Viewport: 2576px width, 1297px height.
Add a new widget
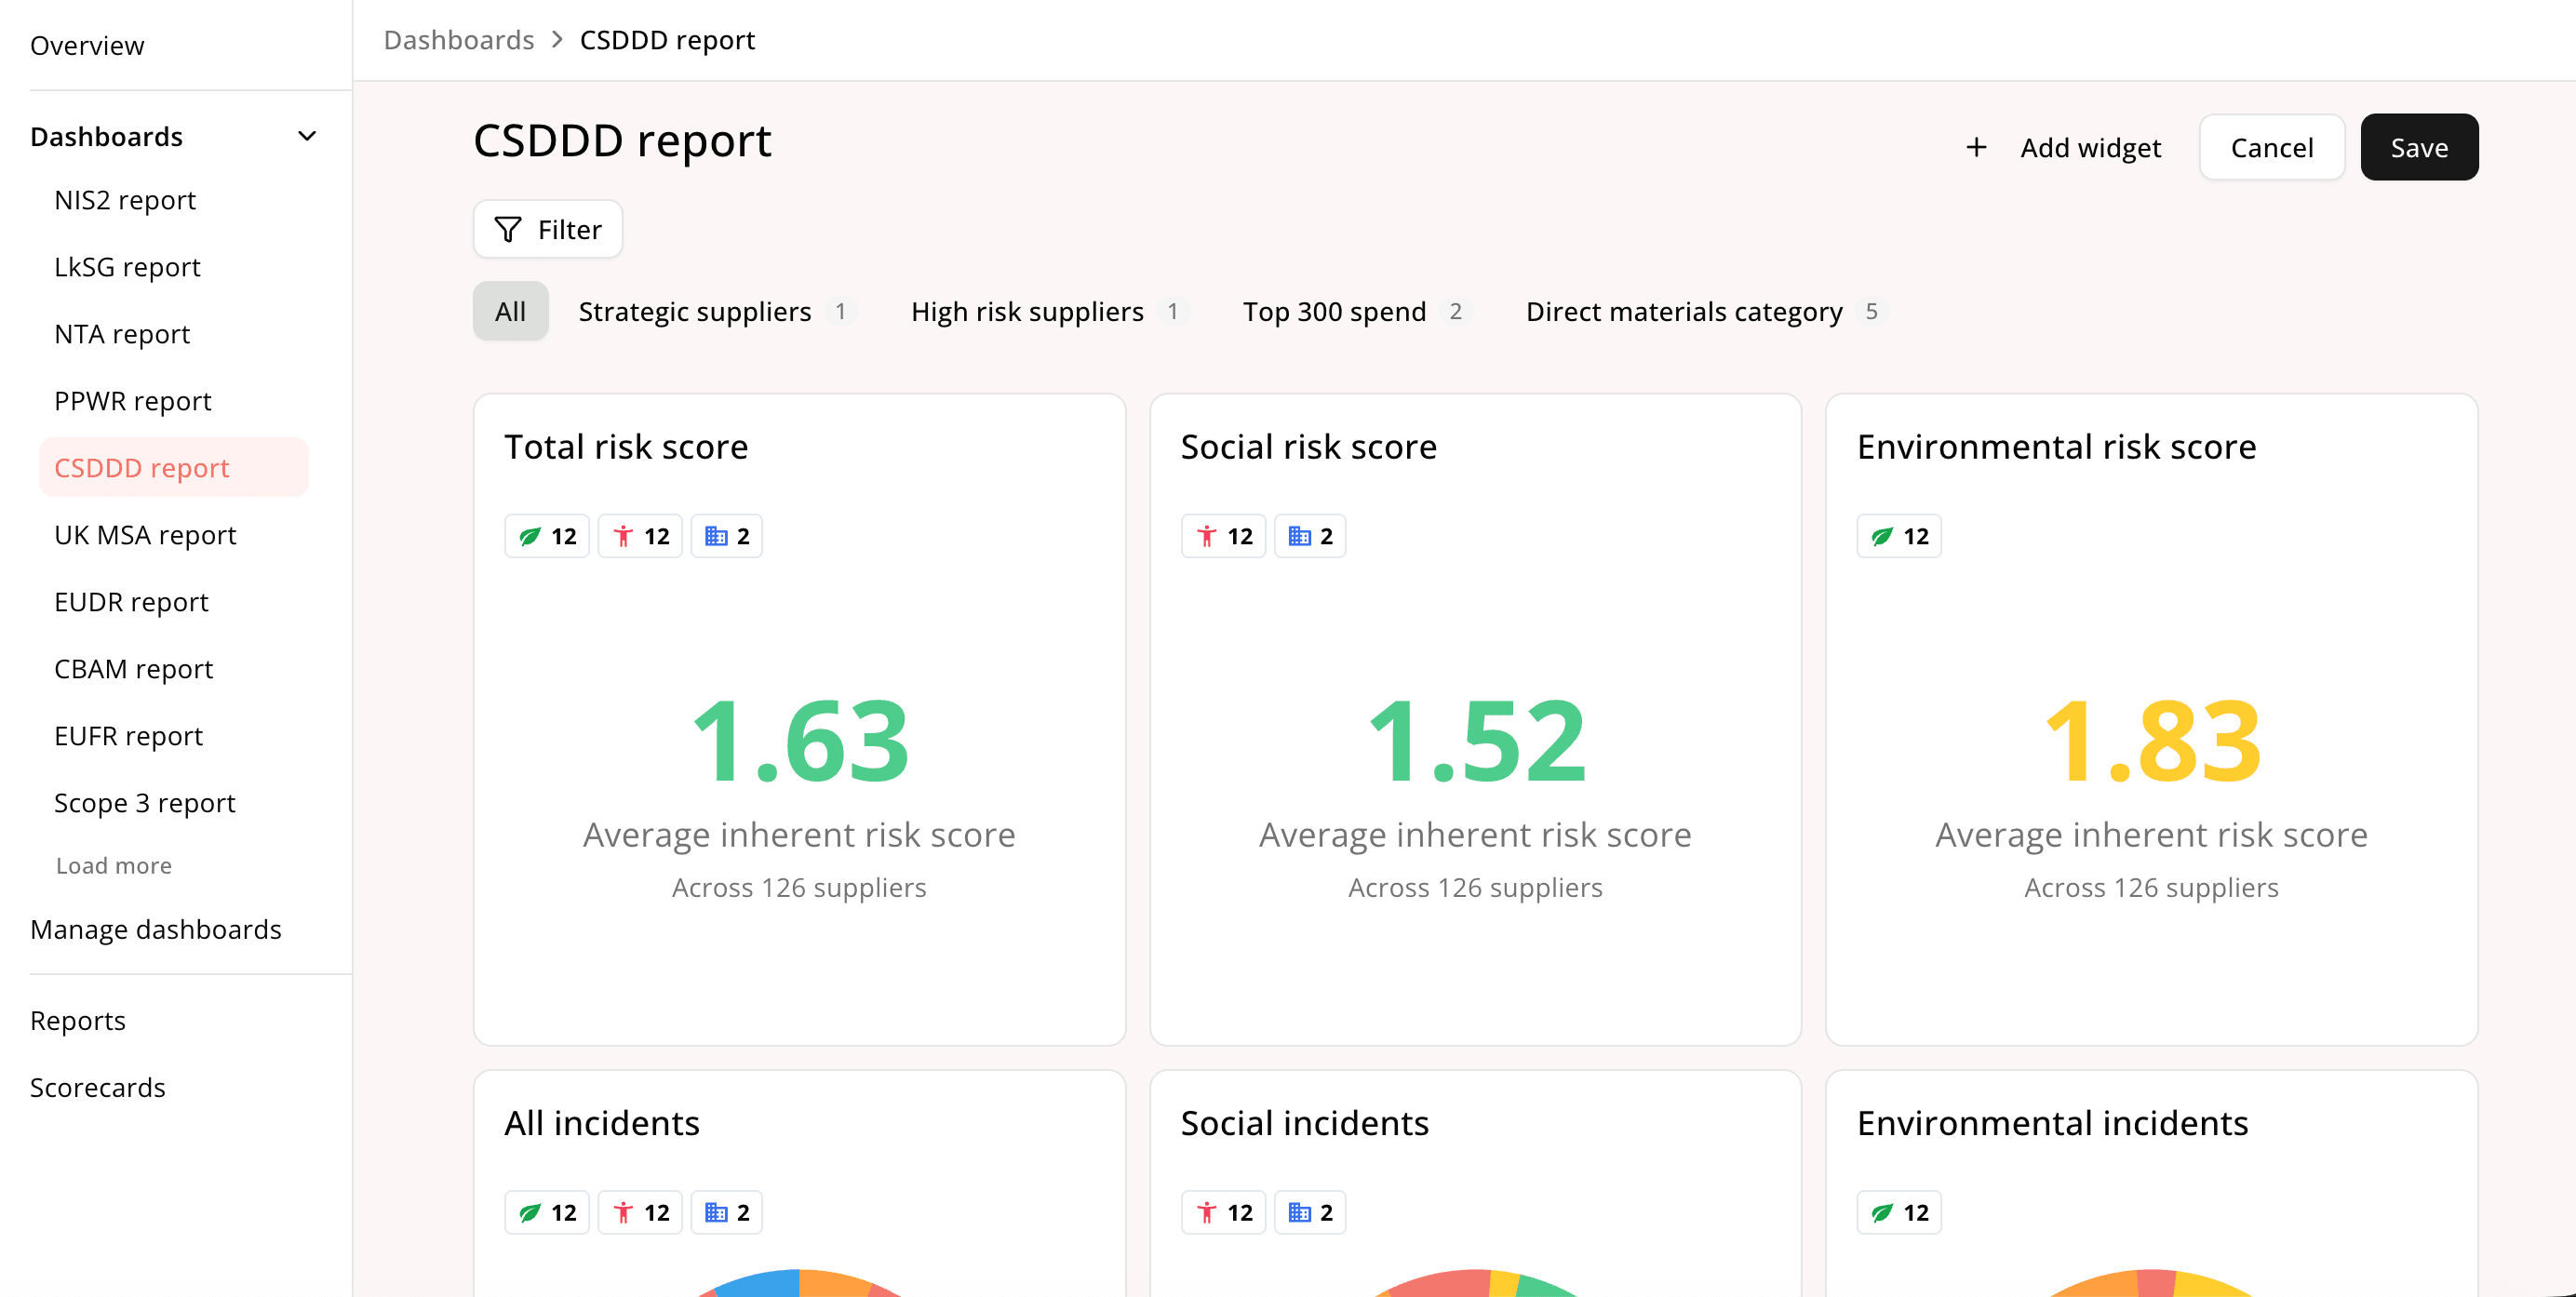tap(2064, 148)
